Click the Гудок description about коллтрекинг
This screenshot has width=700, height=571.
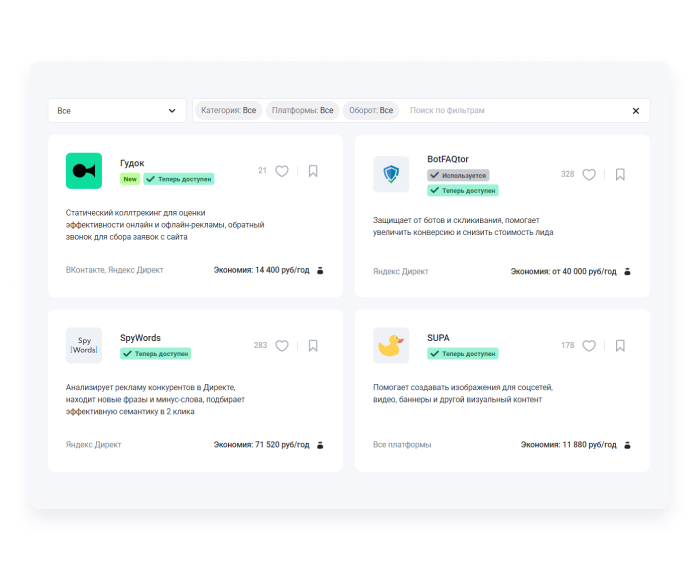(165, 225)
